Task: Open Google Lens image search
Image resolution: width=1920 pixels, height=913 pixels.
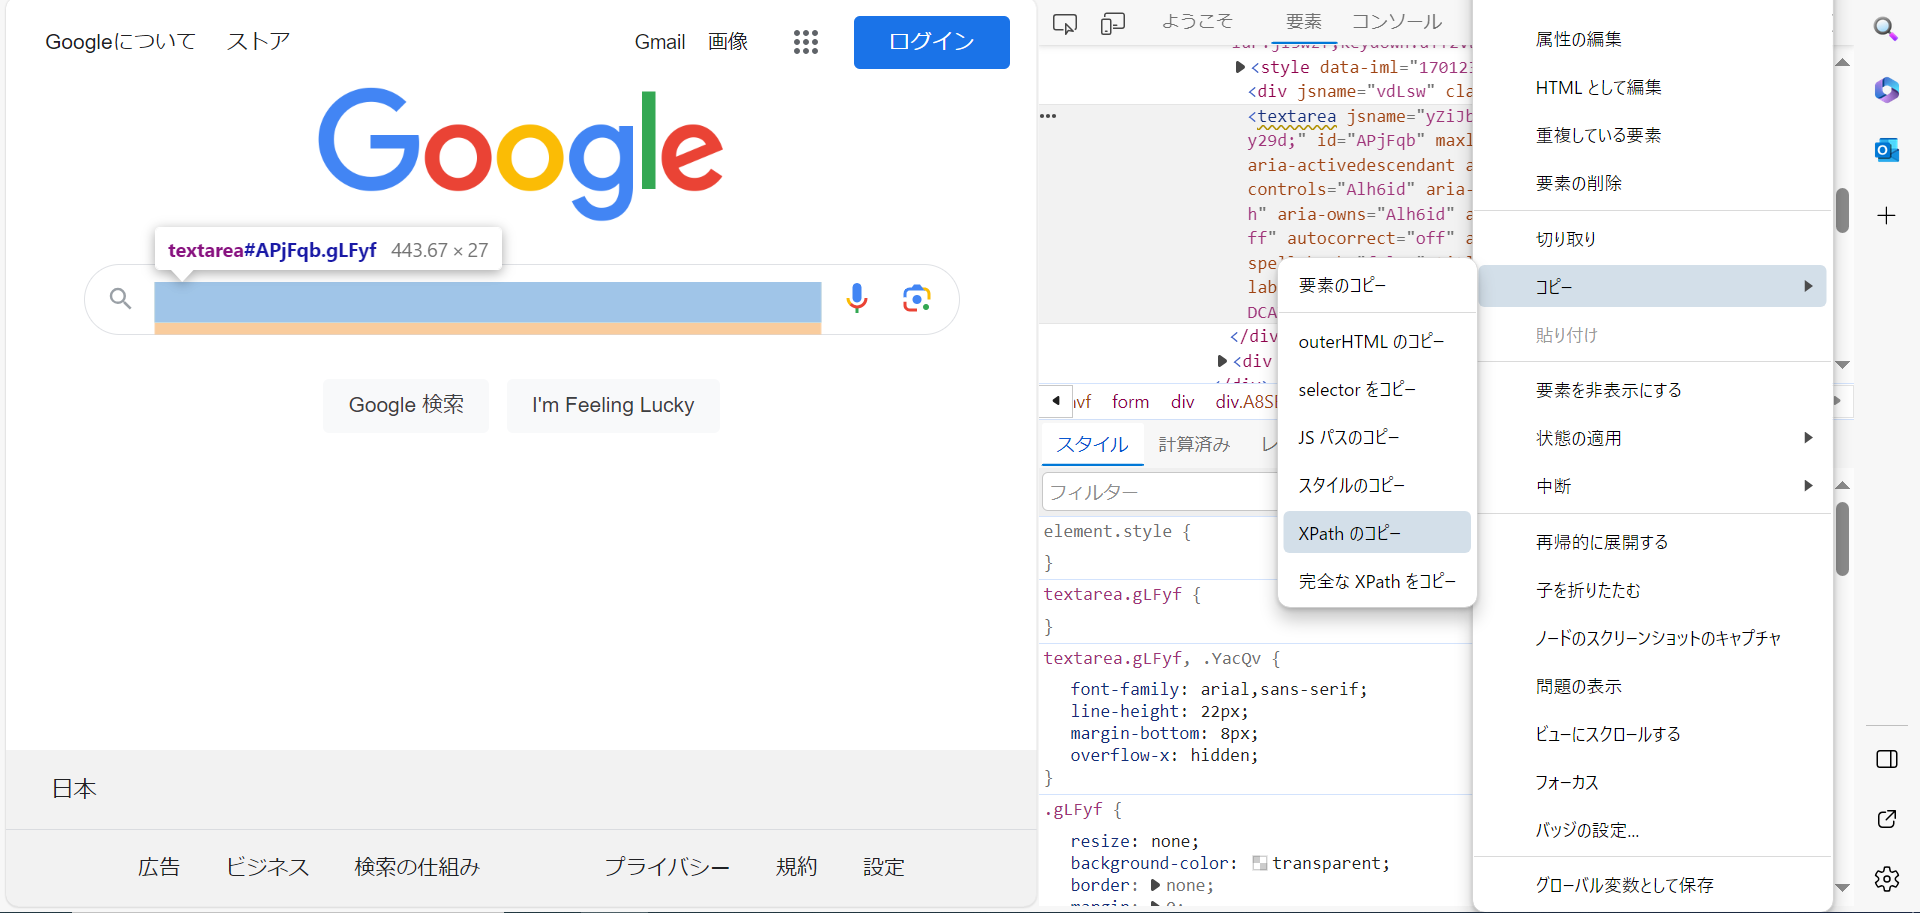Action: (x=916, y=298)
